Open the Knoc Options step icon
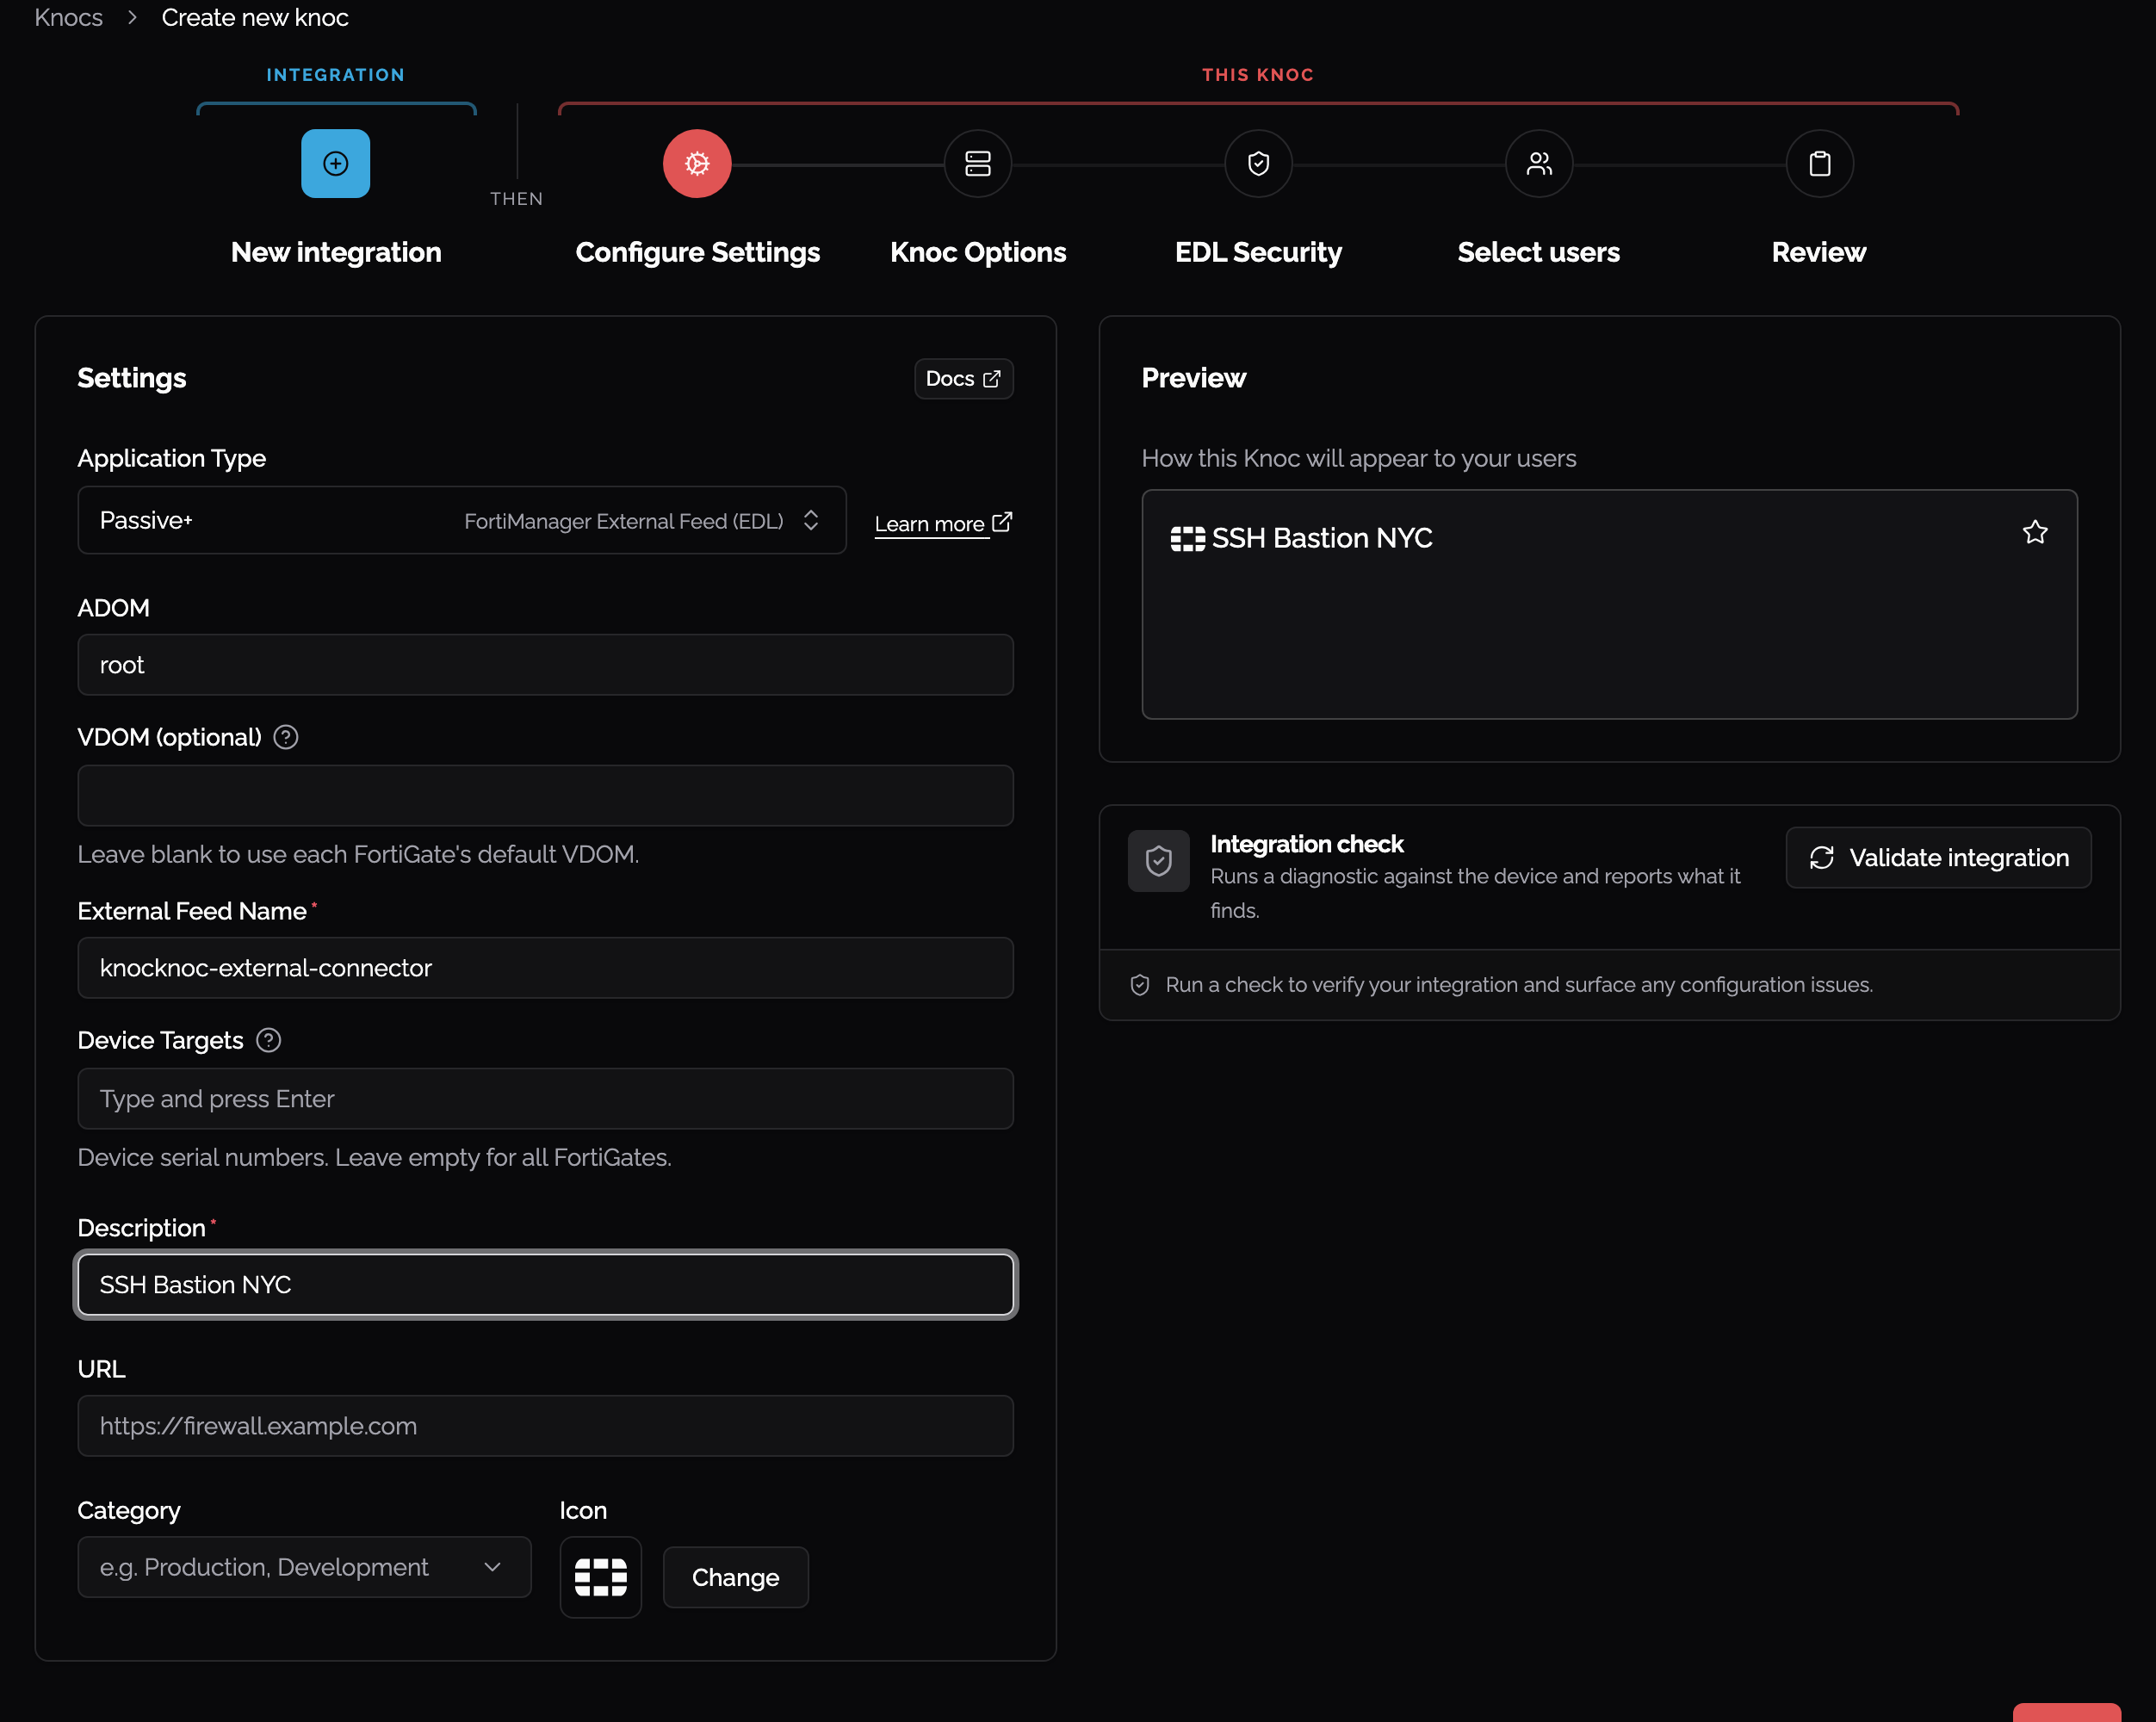Screen dimensions: 2156x1722 (977, 163)
